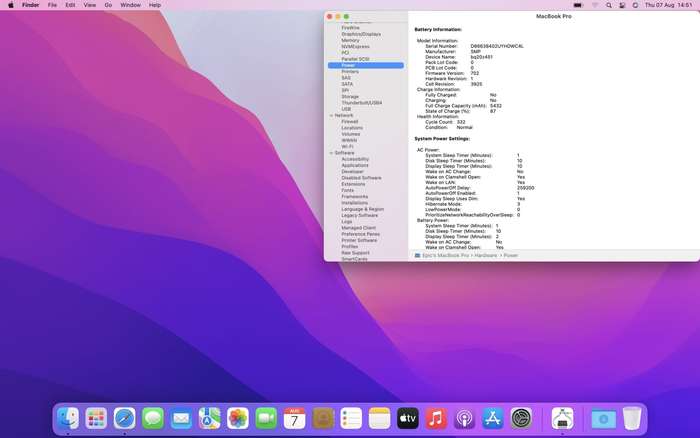Open Reminders app in the Dock

tap(351, 419)
